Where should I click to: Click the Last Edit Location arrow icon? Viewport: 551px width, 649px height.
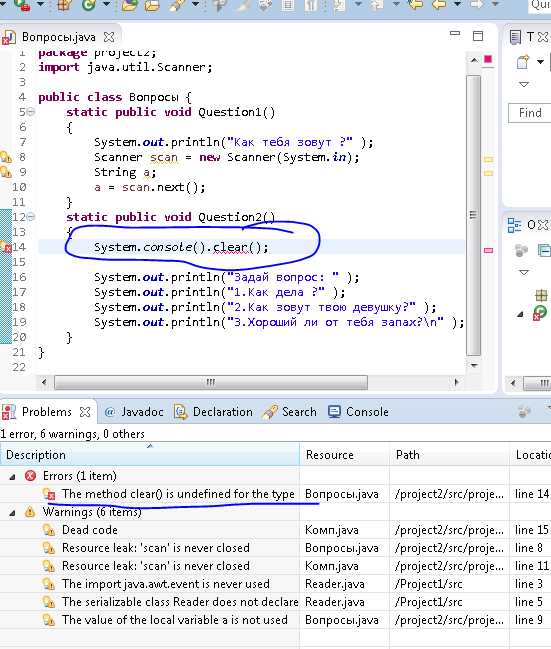point(416,5)
